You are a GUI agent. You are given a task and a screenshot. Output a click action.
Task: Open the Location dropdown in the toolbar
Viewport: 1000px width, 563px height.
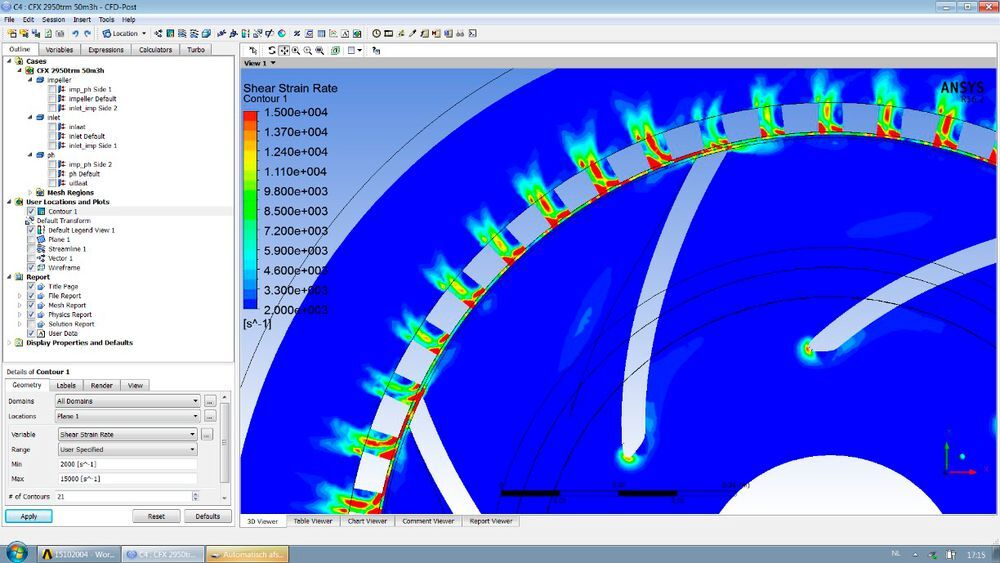click(124, 33)
